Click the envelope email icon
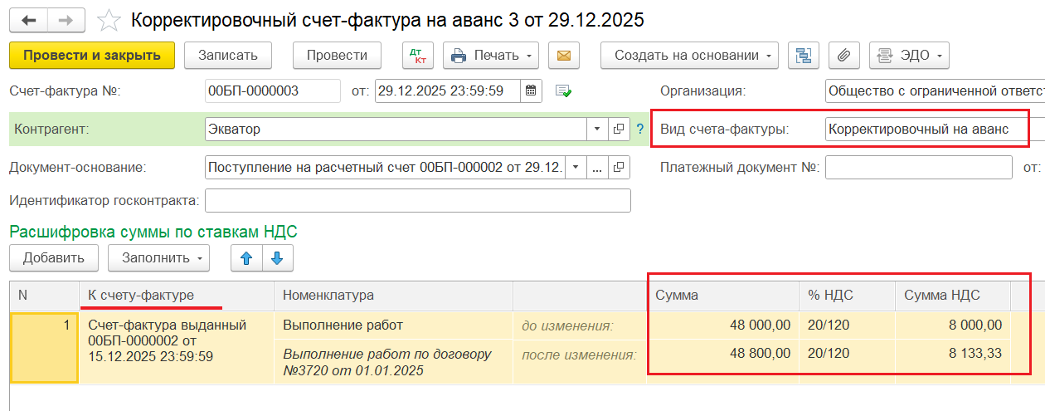The image size is (1045, 412). pos(564,55)
